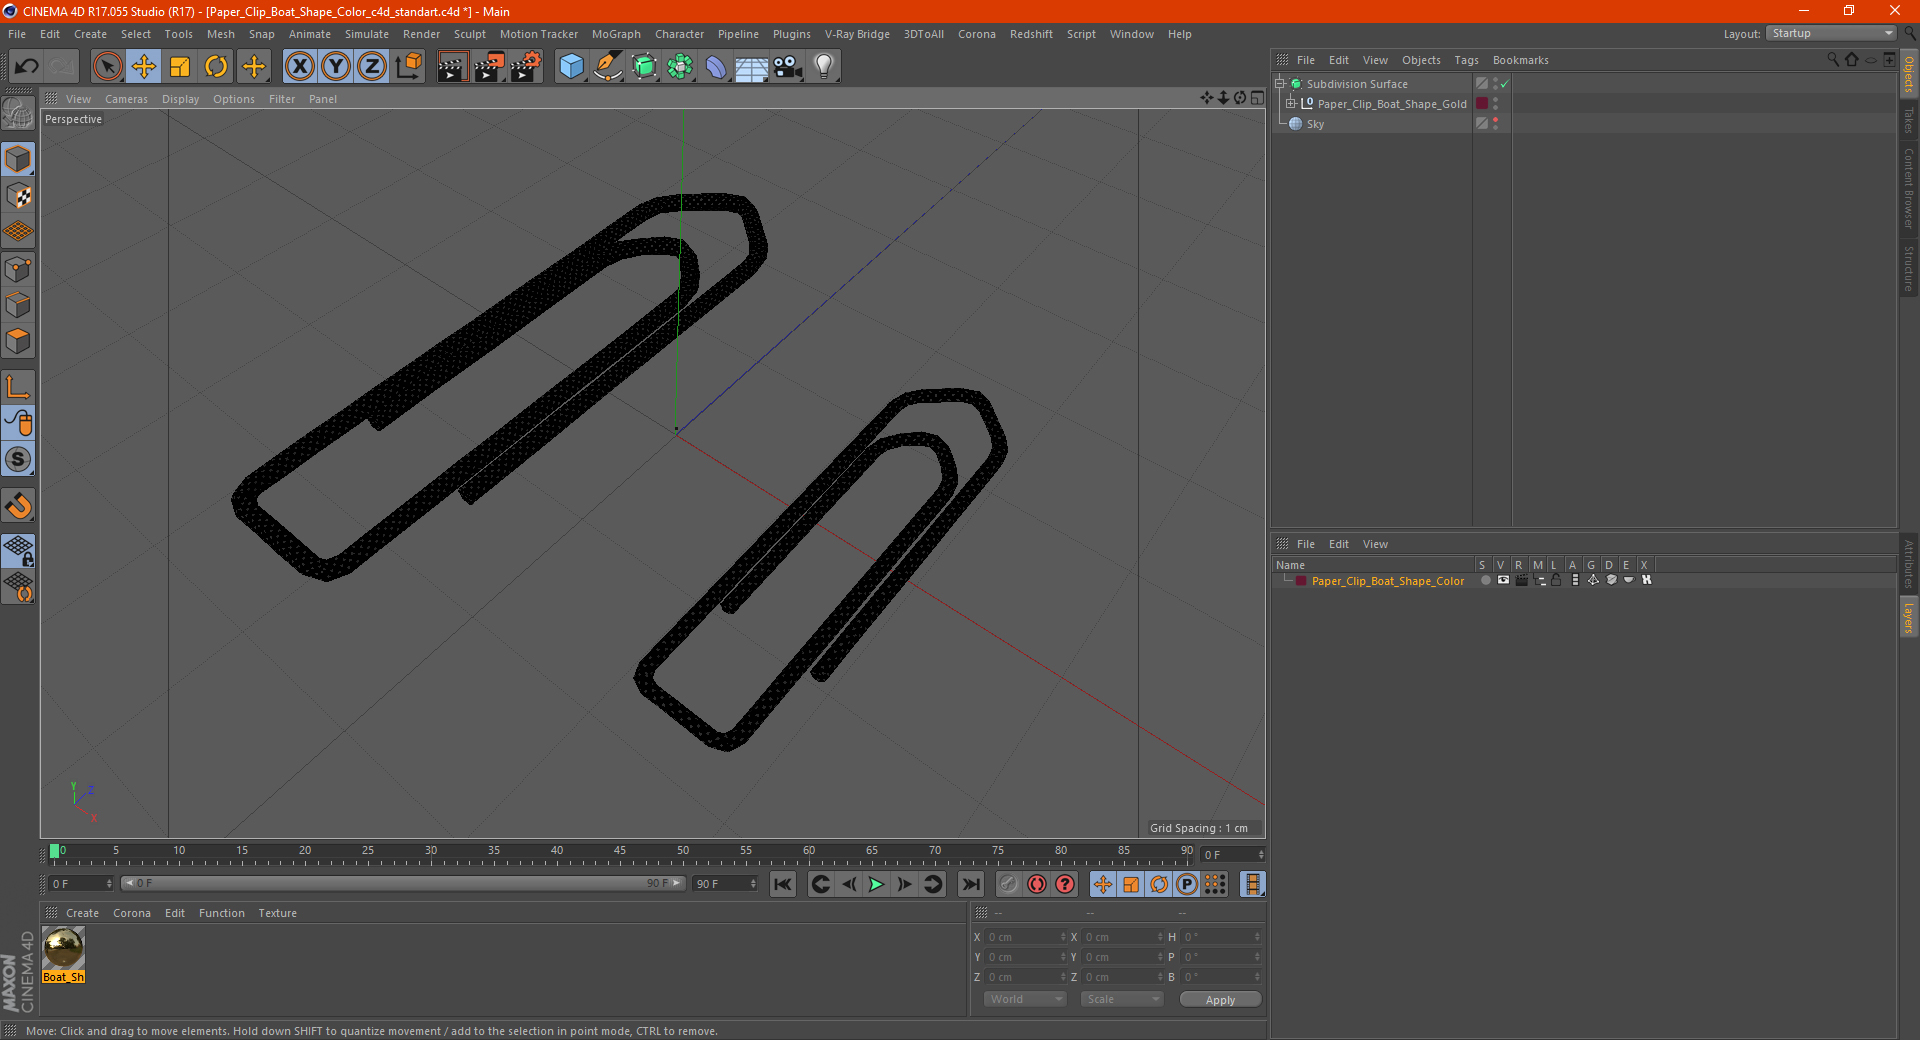Make object editable in left palette
The height and width of the screenshot is (1040, 1920).
(18, 115)
